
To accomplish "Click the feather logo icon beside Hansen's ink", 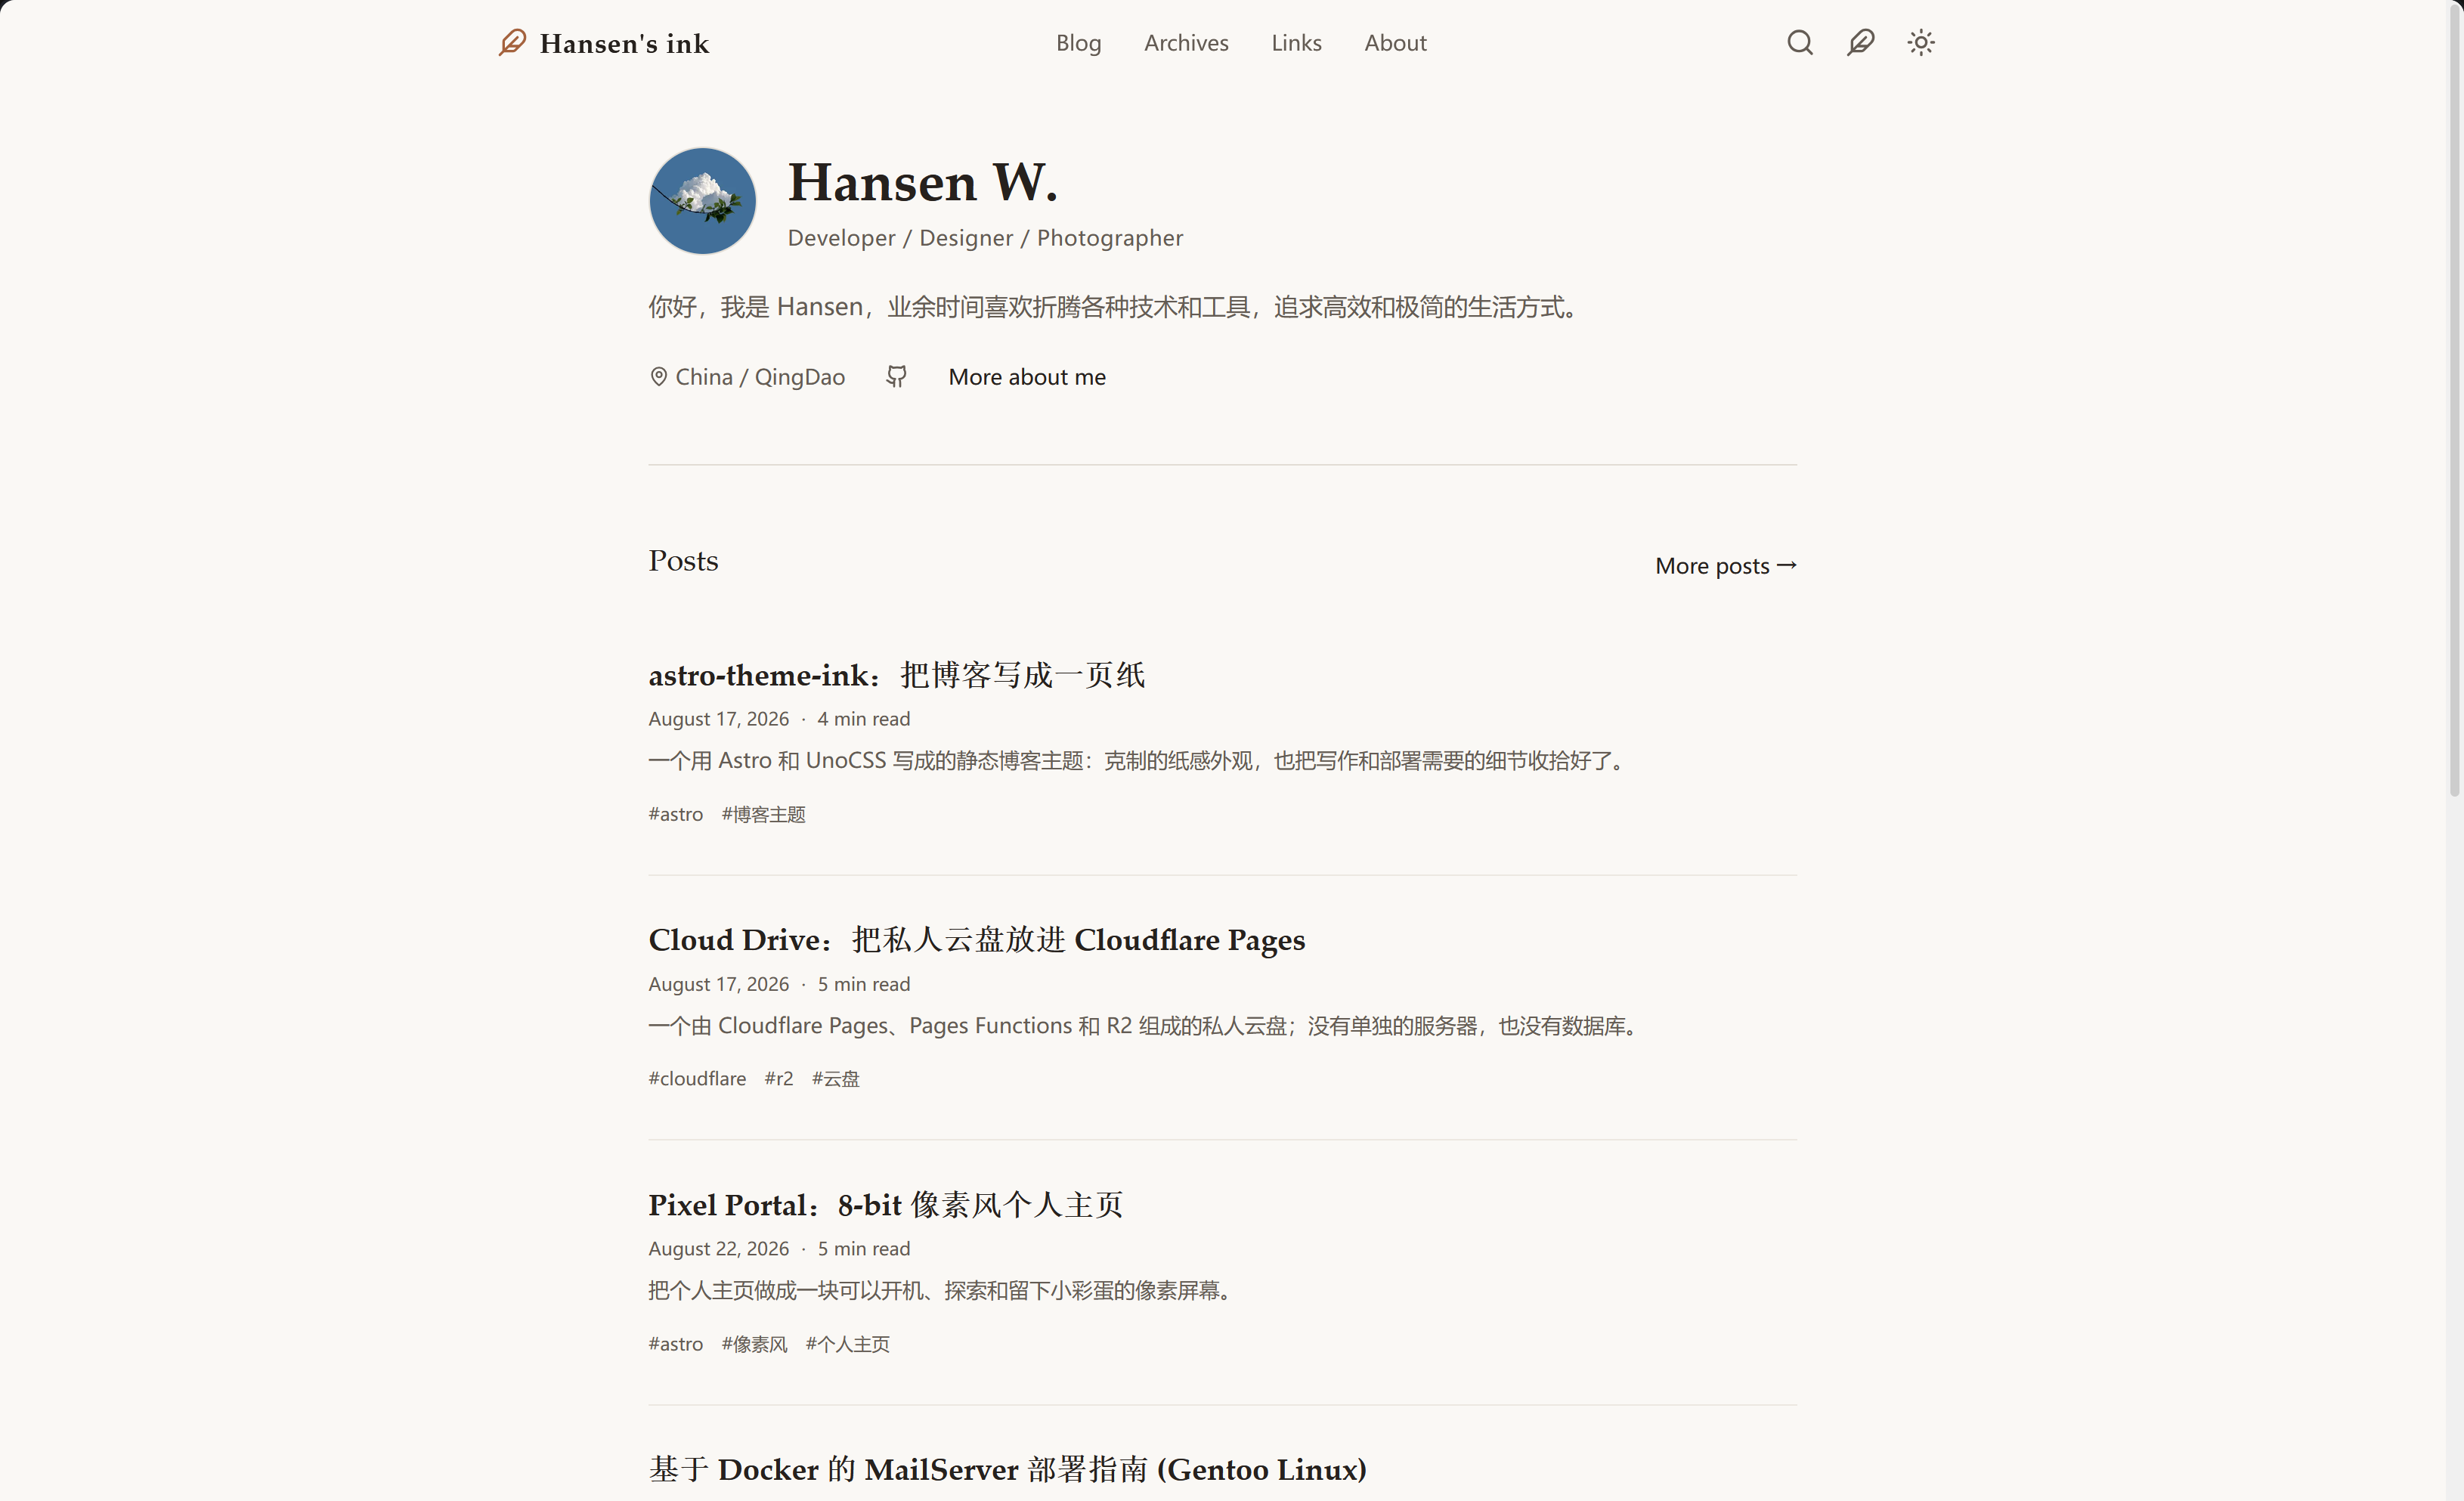I will (512, 43).
